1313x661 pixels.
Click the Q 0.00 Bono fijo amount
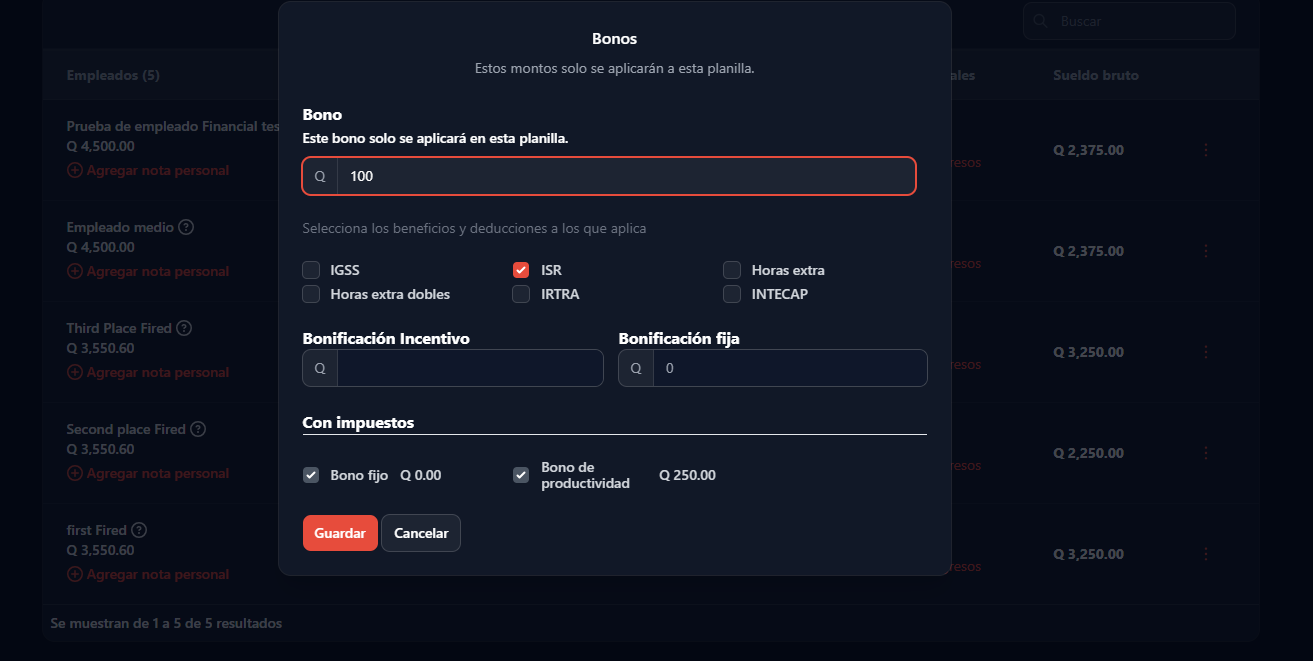421,475
